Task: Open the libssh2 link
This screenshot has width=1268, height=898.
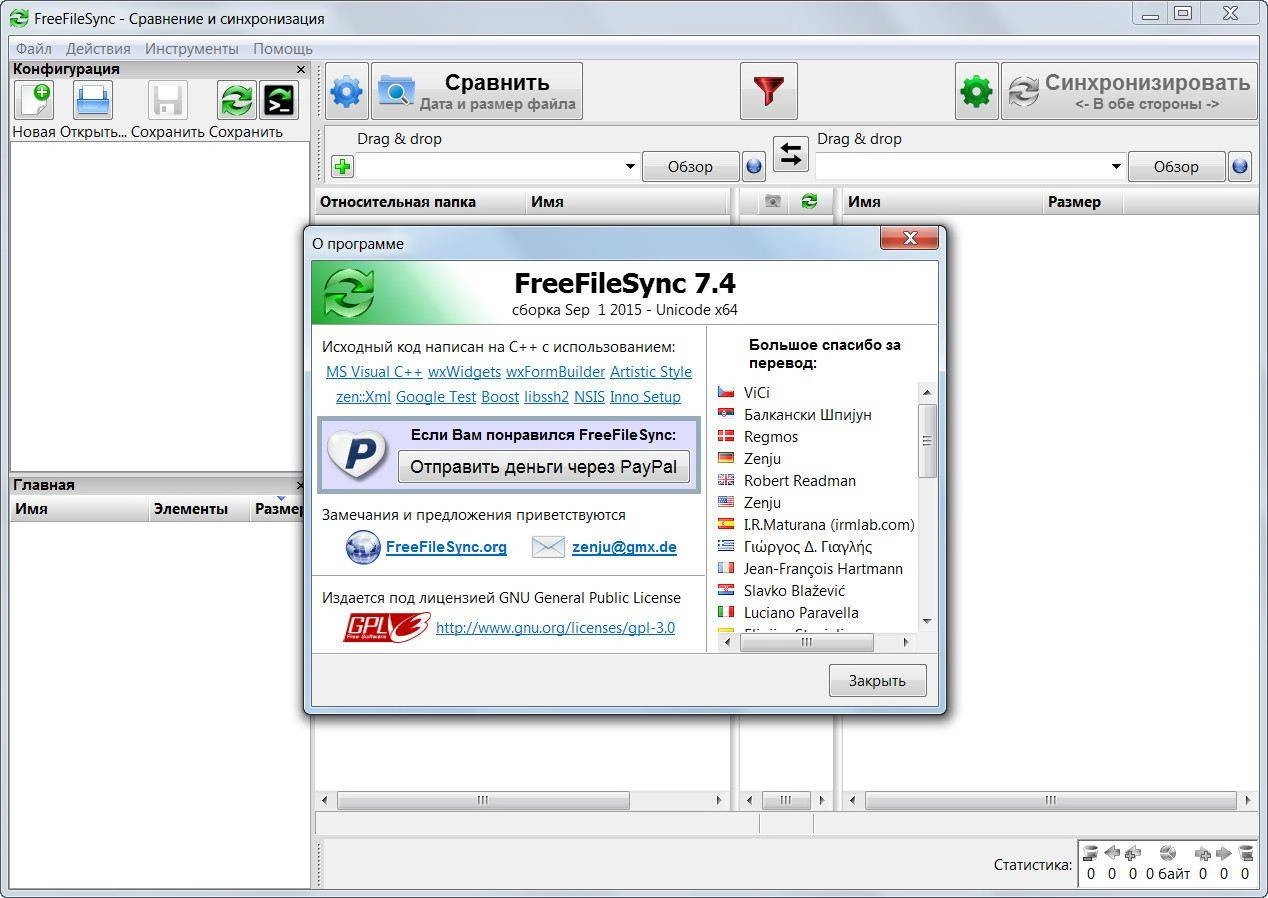Action: pyautogui.click(x=546, y=397)
